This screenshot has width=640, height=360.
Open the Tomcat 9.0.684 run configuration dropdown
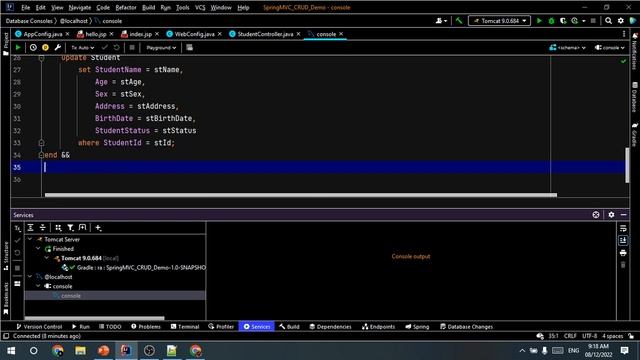(x=500, y=21)
